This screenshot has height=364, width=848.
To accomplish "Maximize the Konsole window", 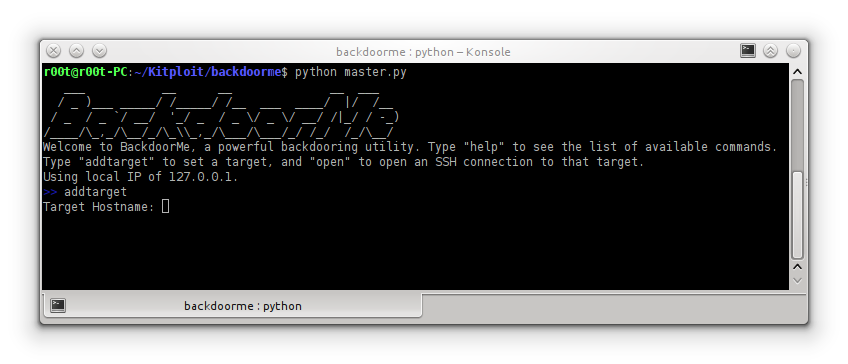I will coord(76,51).
